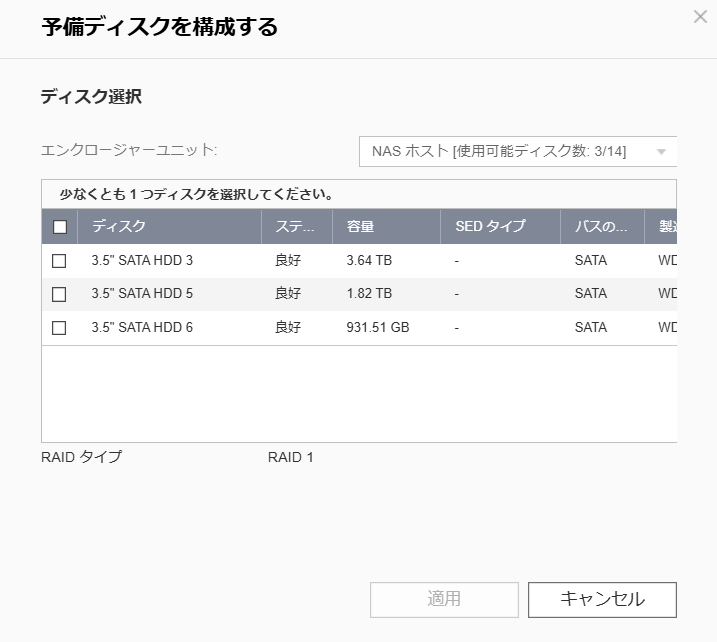Toggle the select-all checkbox in table header
This screenshot has width=717, height=642.
click(x=60, y=227)
